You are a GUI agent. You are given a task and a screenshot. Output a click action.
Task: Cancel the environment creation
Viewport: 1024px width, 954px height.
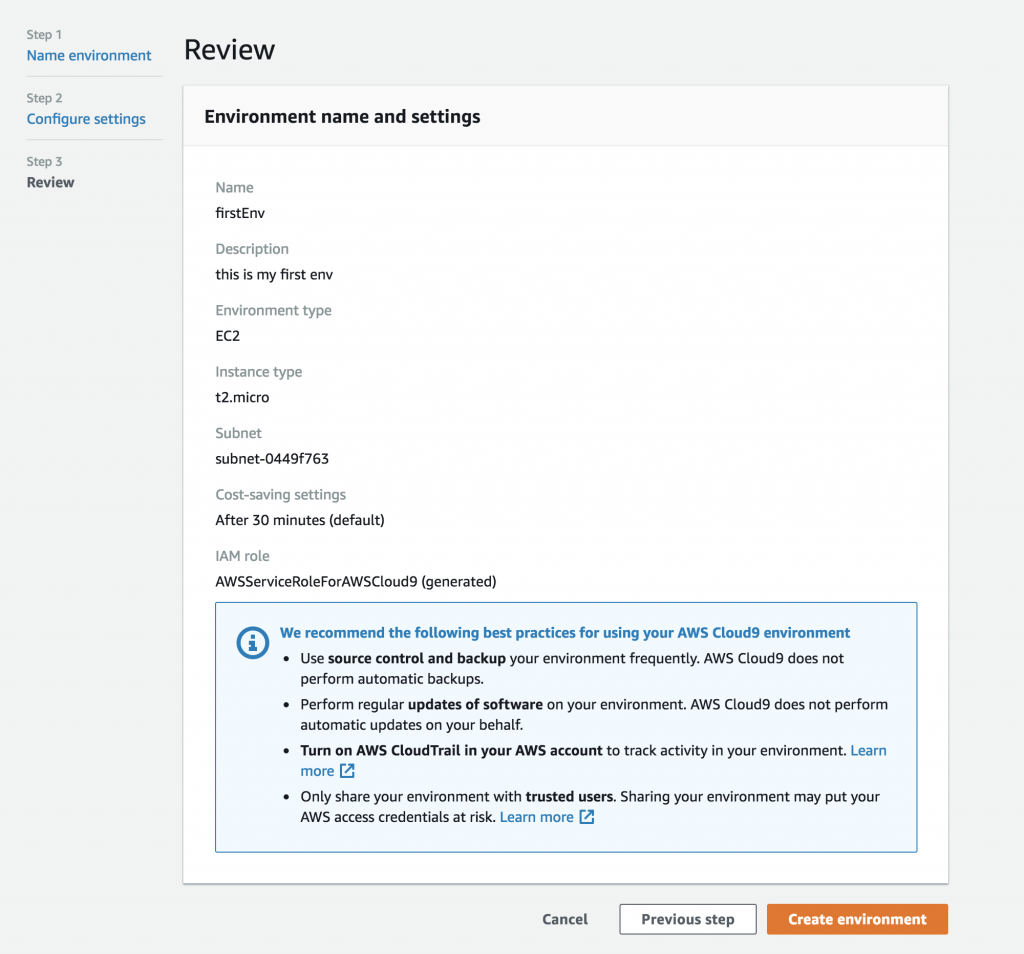click(x=565, y=919)
